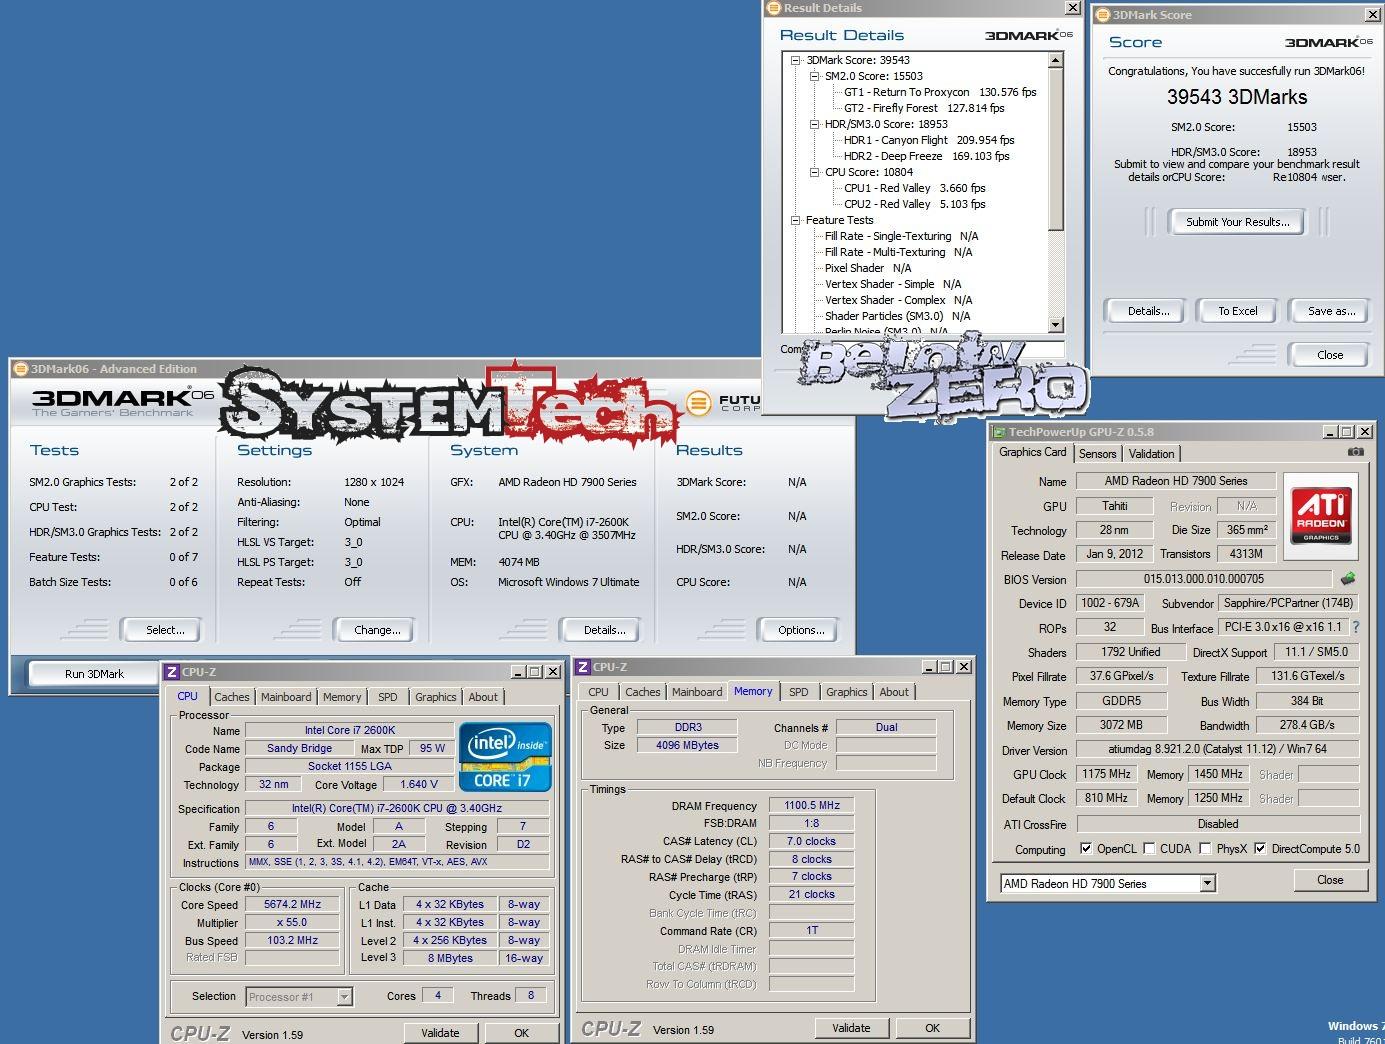Click Submit Your Results... button
This screenshot has height=1044, width=1385.
[1237, 222]
